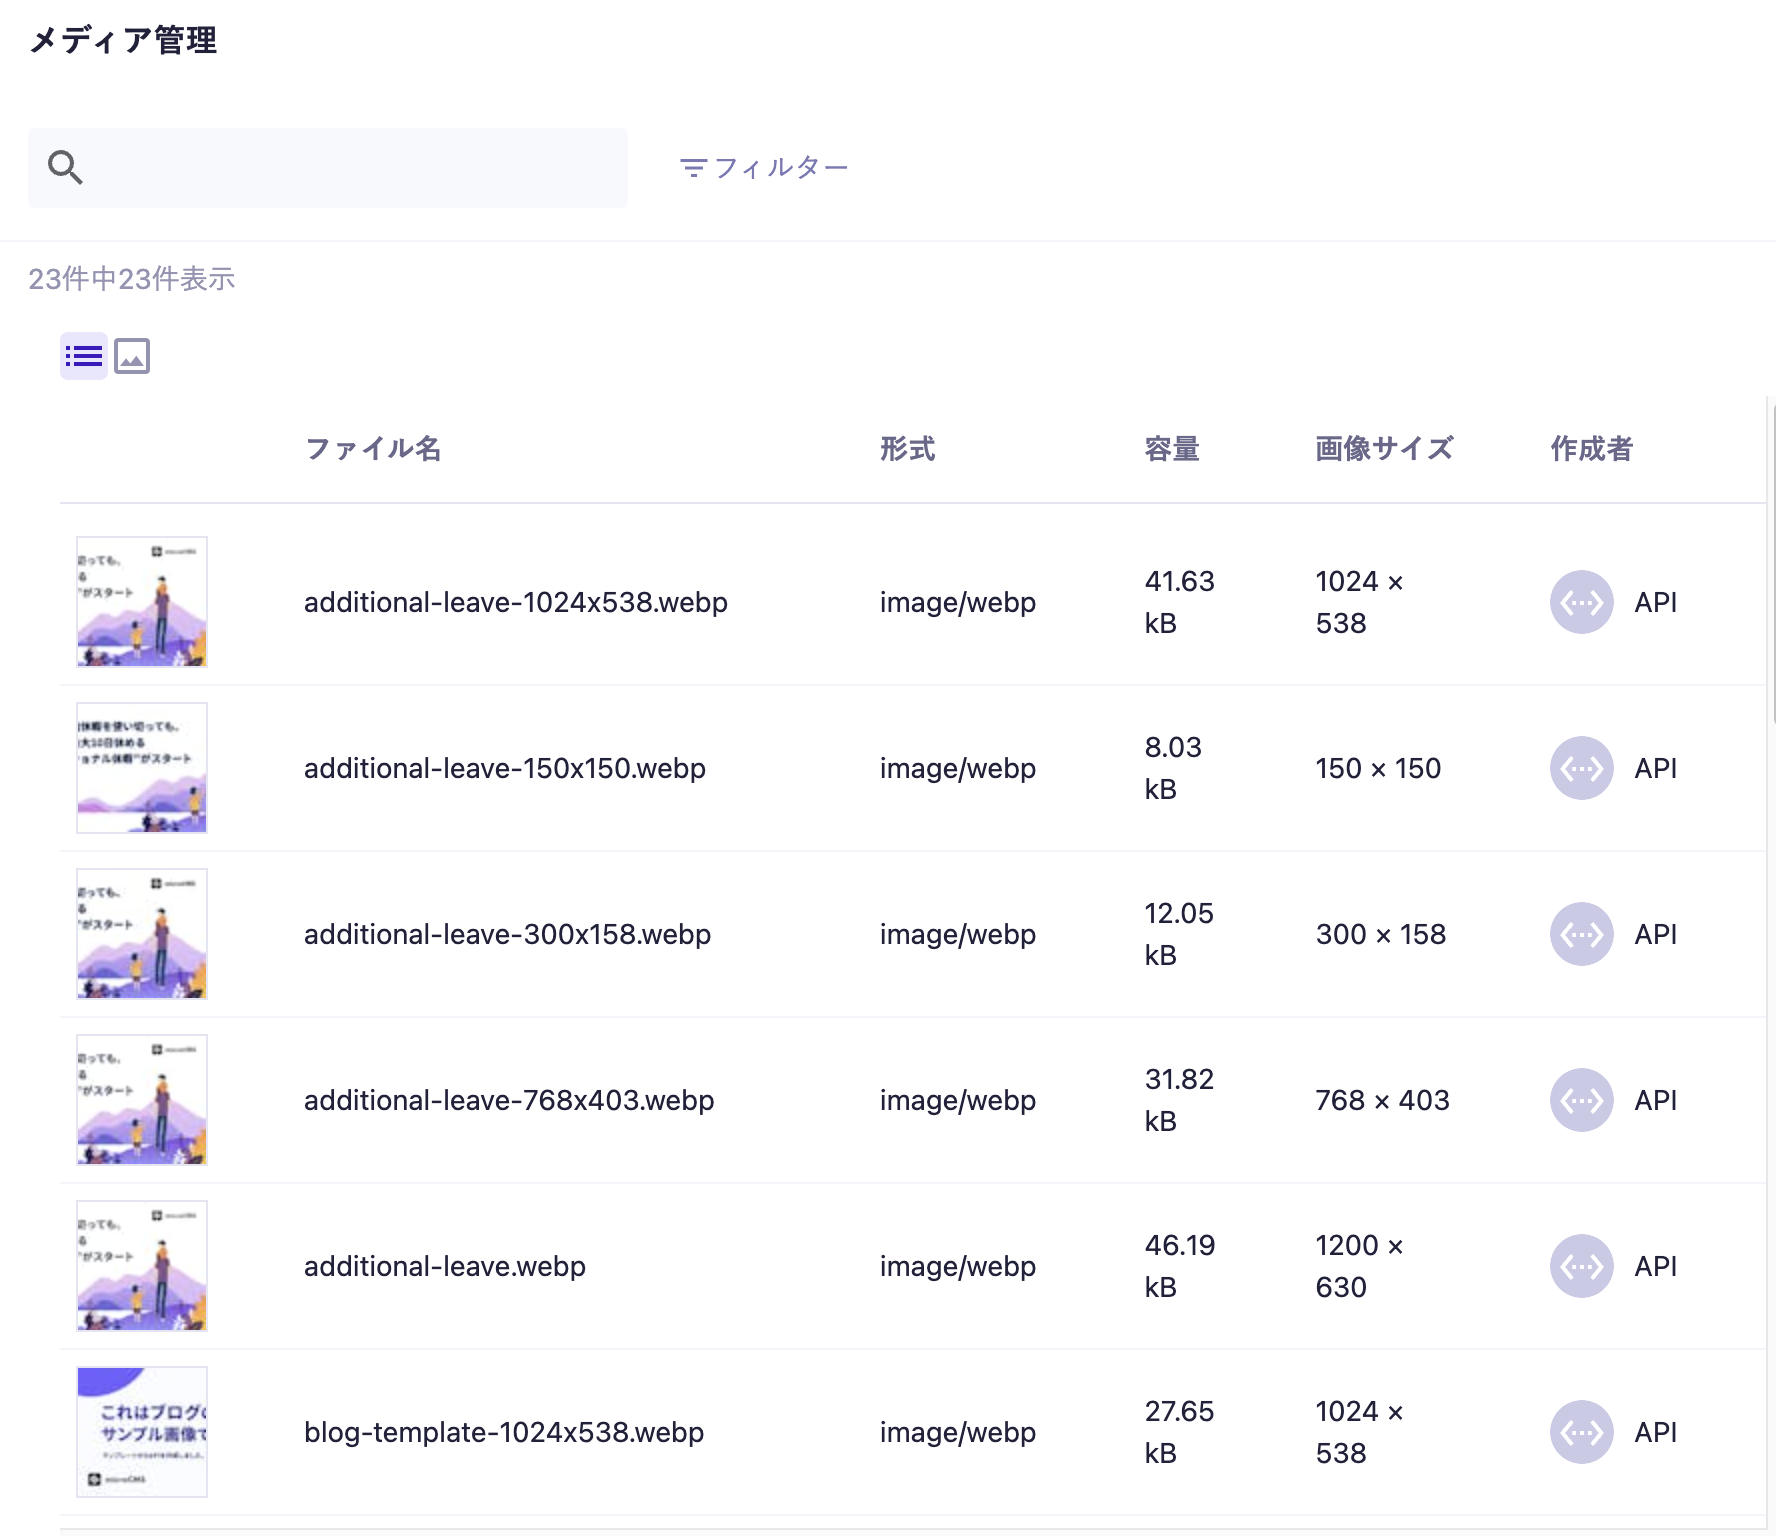Viewport: 1776px width, 1536px height.
Task: Click the API icon for additional-leave.webp
Action: 1581,1266
